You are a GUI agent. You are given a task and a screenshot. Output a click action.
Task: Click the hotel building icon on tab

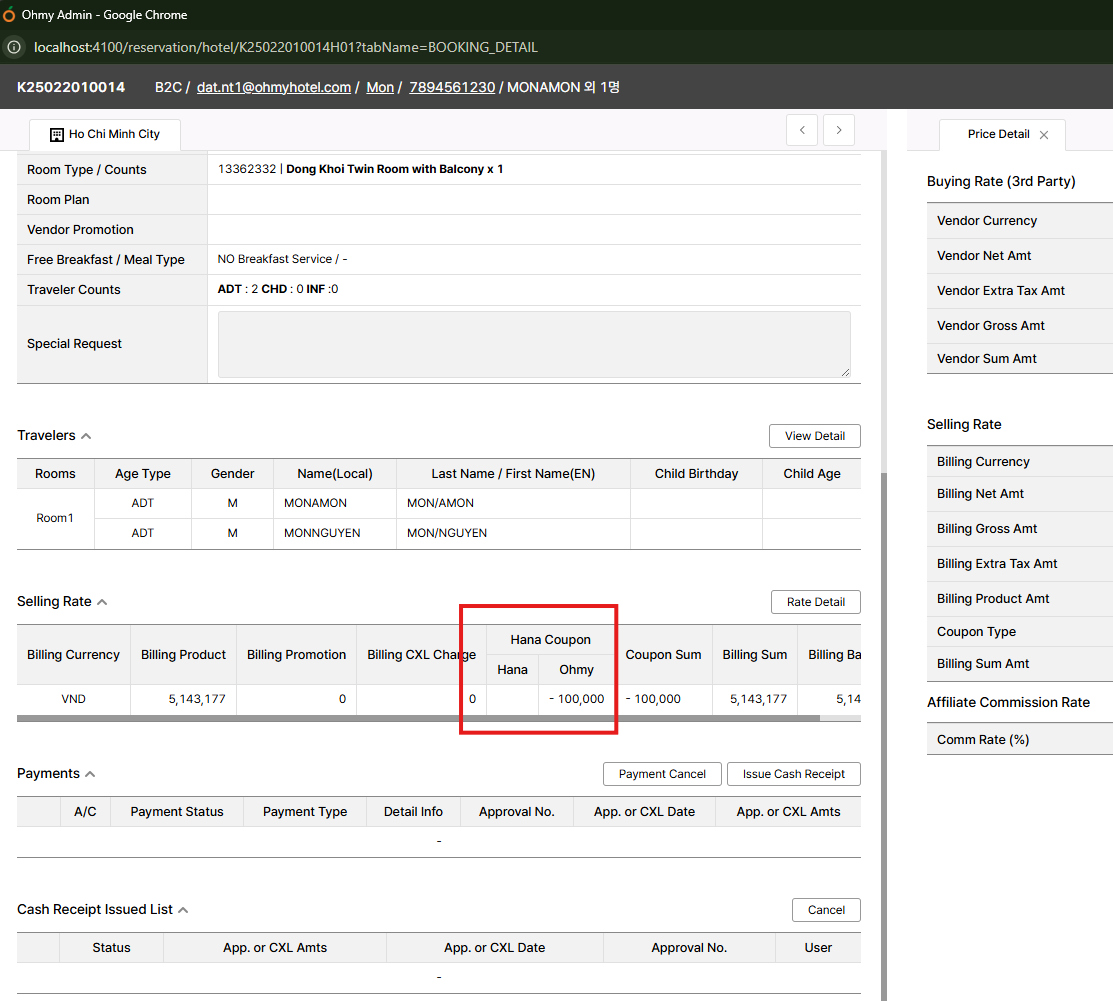(57, 134)
